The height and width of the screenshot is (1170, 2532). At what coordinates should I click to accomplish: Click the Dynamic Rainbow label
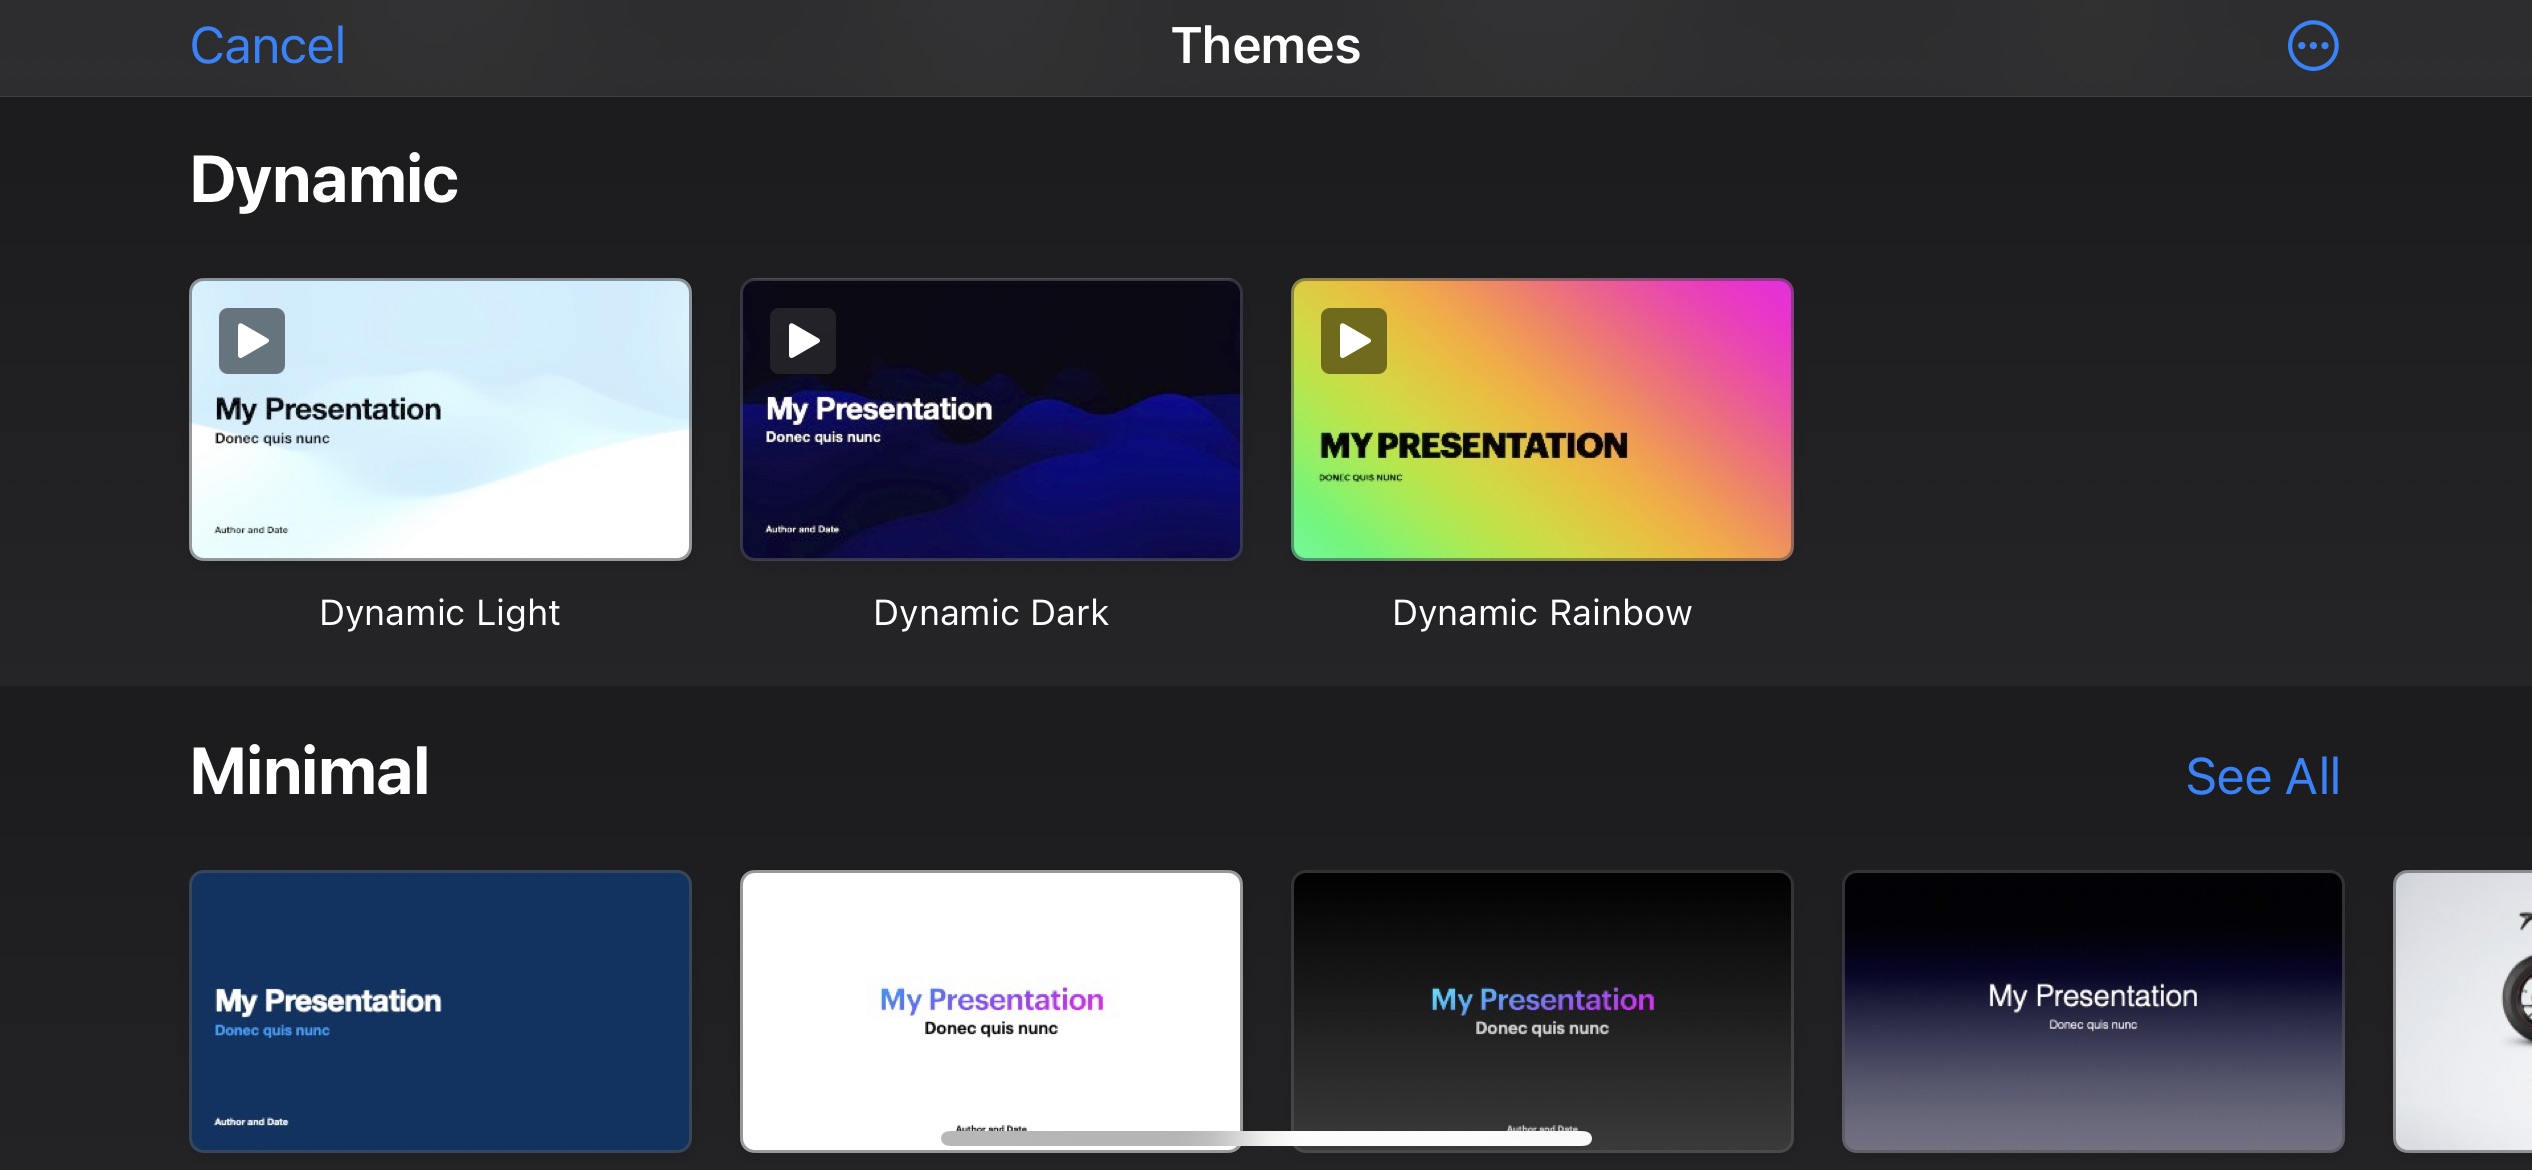pyautogui.click(x=1542, y=613)
